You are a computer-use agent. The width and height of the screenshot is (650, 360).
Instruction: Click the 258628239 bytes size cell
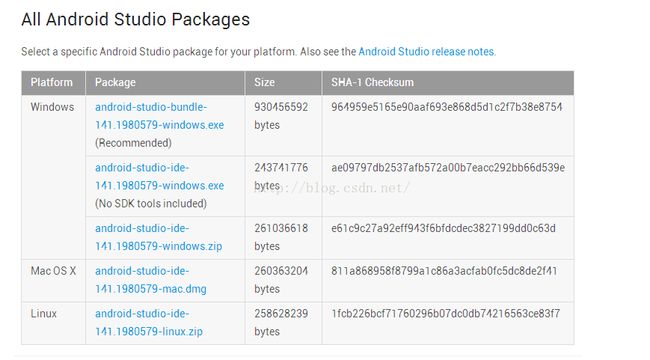pos(281,323)
